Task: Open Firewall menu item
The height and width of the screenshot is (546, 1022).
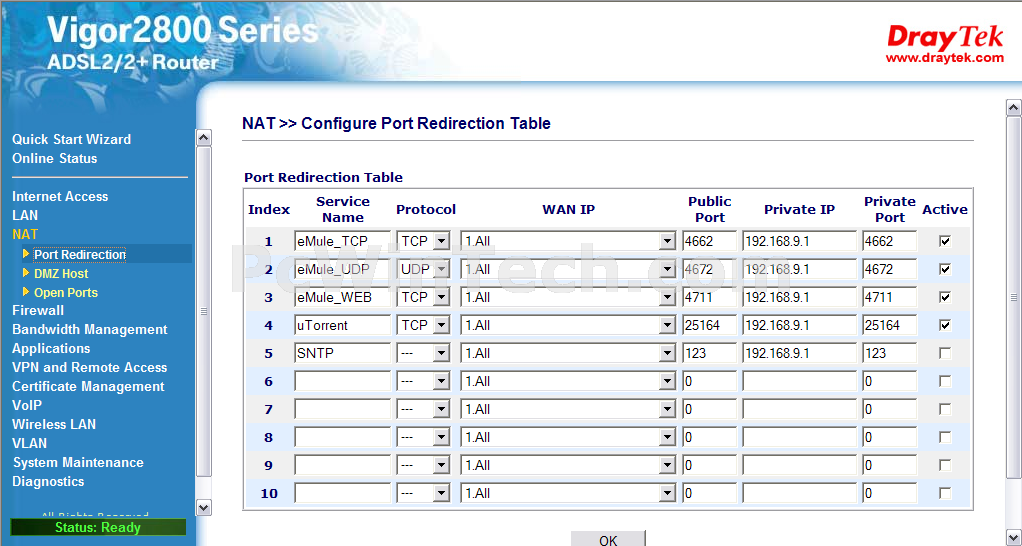Action: (x=38, y=310)
